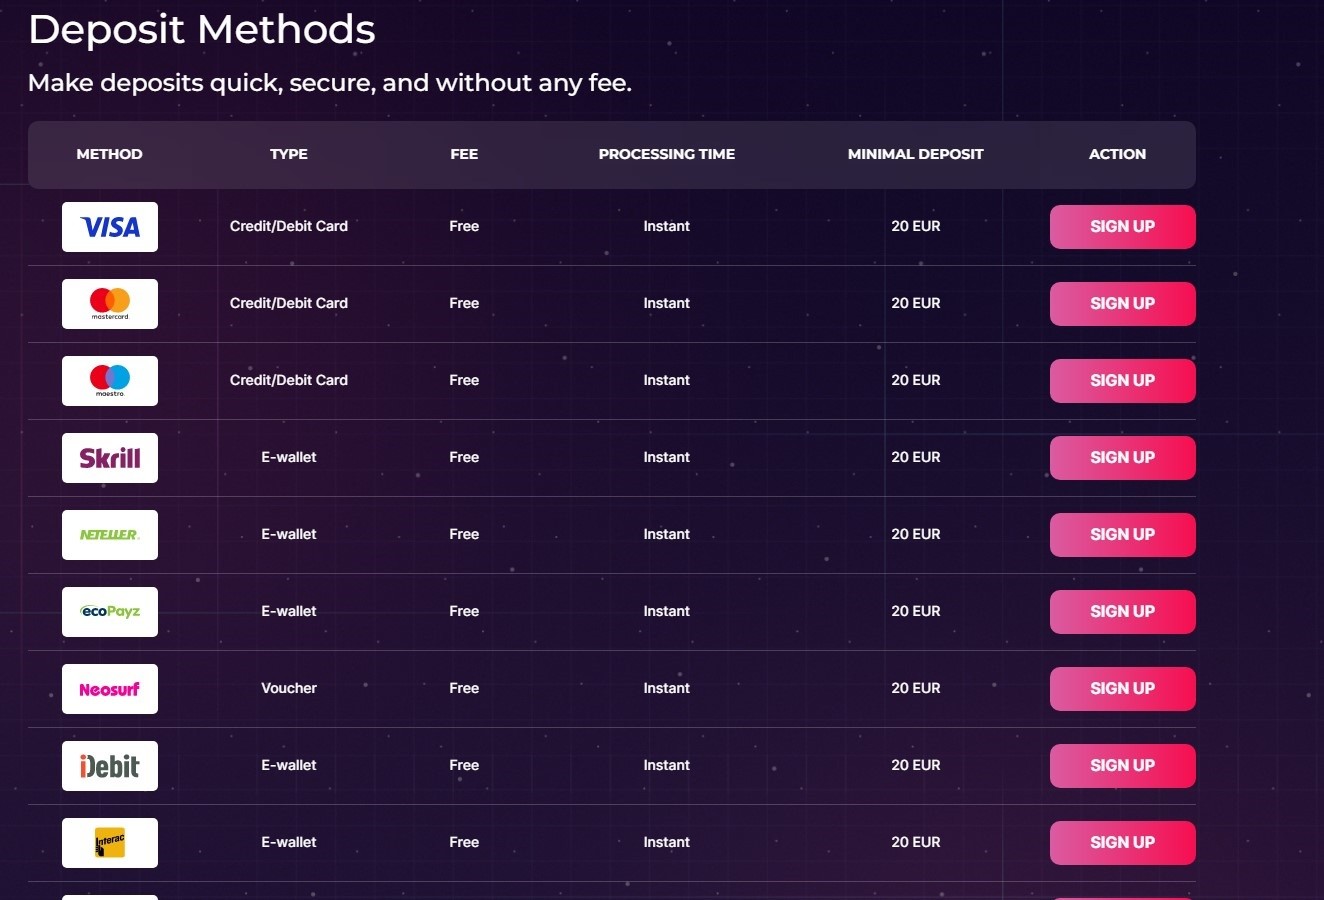
Task: Click '20 EUR' in the Skrill row
Action: (x=916, y=457)
